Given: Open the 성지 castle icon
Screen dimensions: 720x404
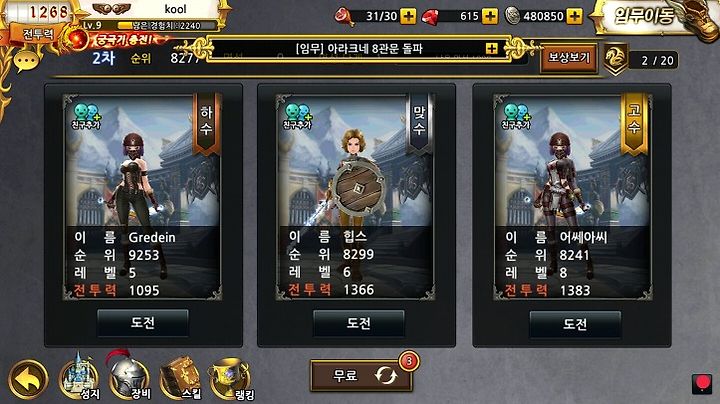Looking at the screenshot, I should coord(80,377).
